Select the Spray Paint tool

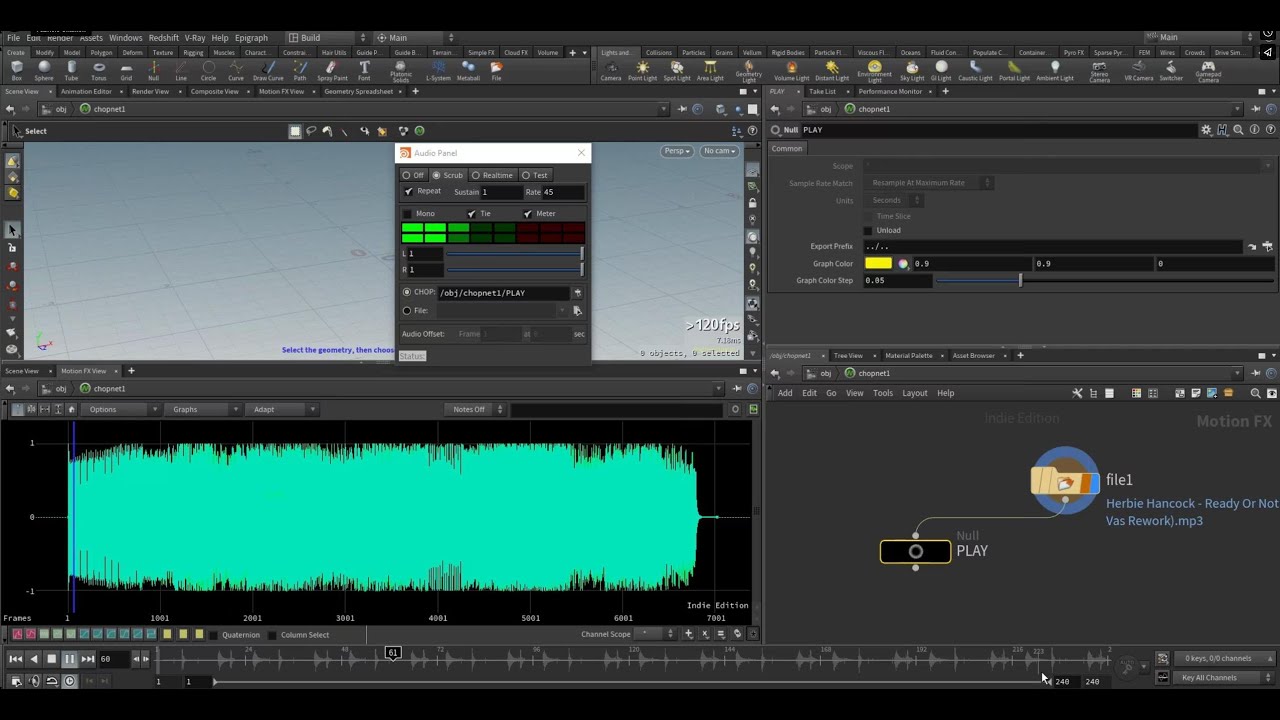coord(332,71)
